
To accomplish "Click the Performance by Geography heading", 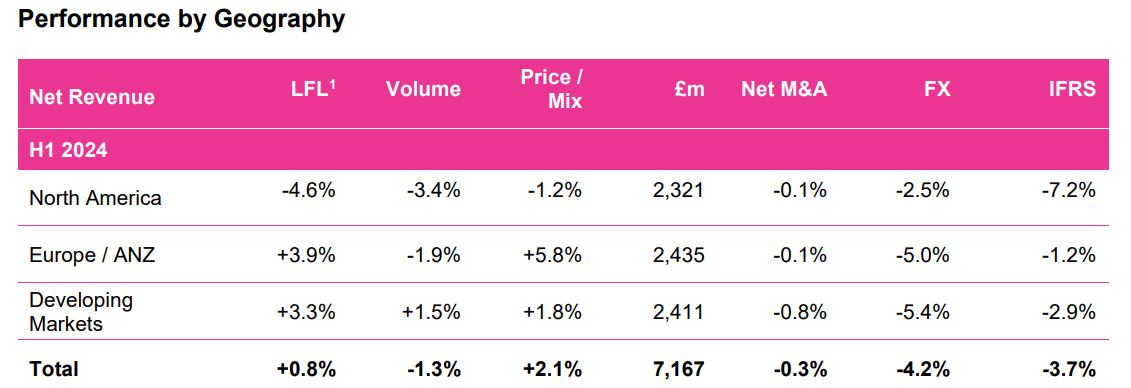I will tap(181, 19).
